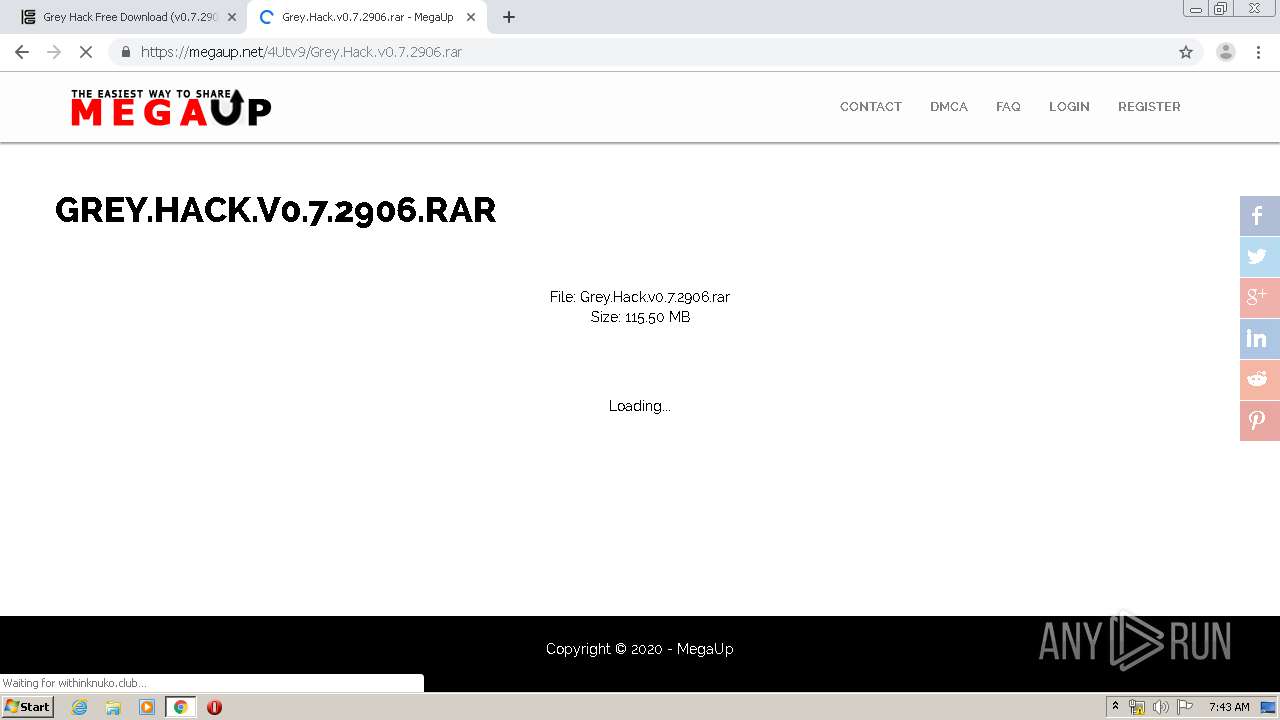Go to REGISTER page

[x=1149, y=107]
